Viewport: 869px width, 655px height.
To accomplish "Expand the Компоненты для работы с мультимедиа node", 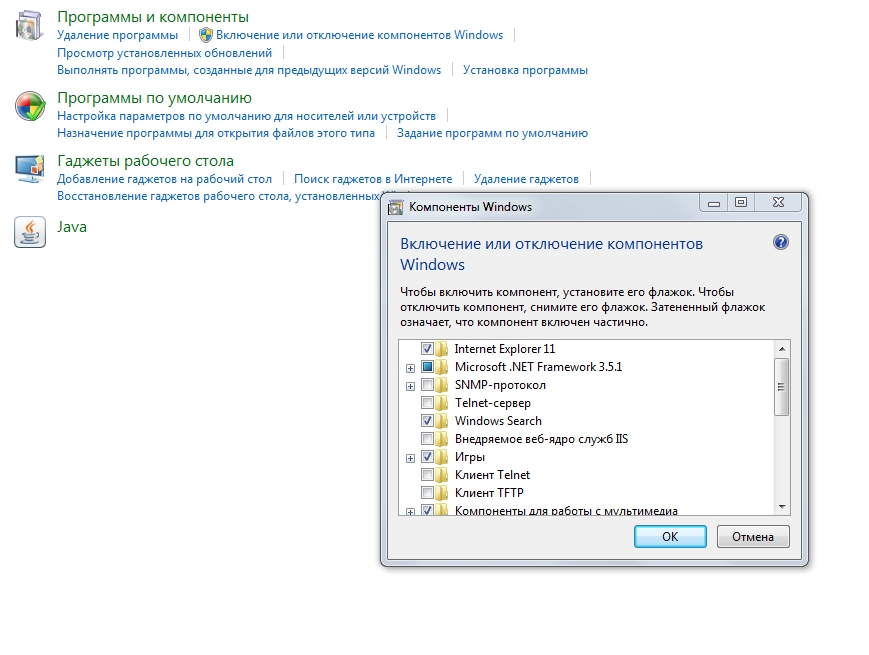I will 410,511.
